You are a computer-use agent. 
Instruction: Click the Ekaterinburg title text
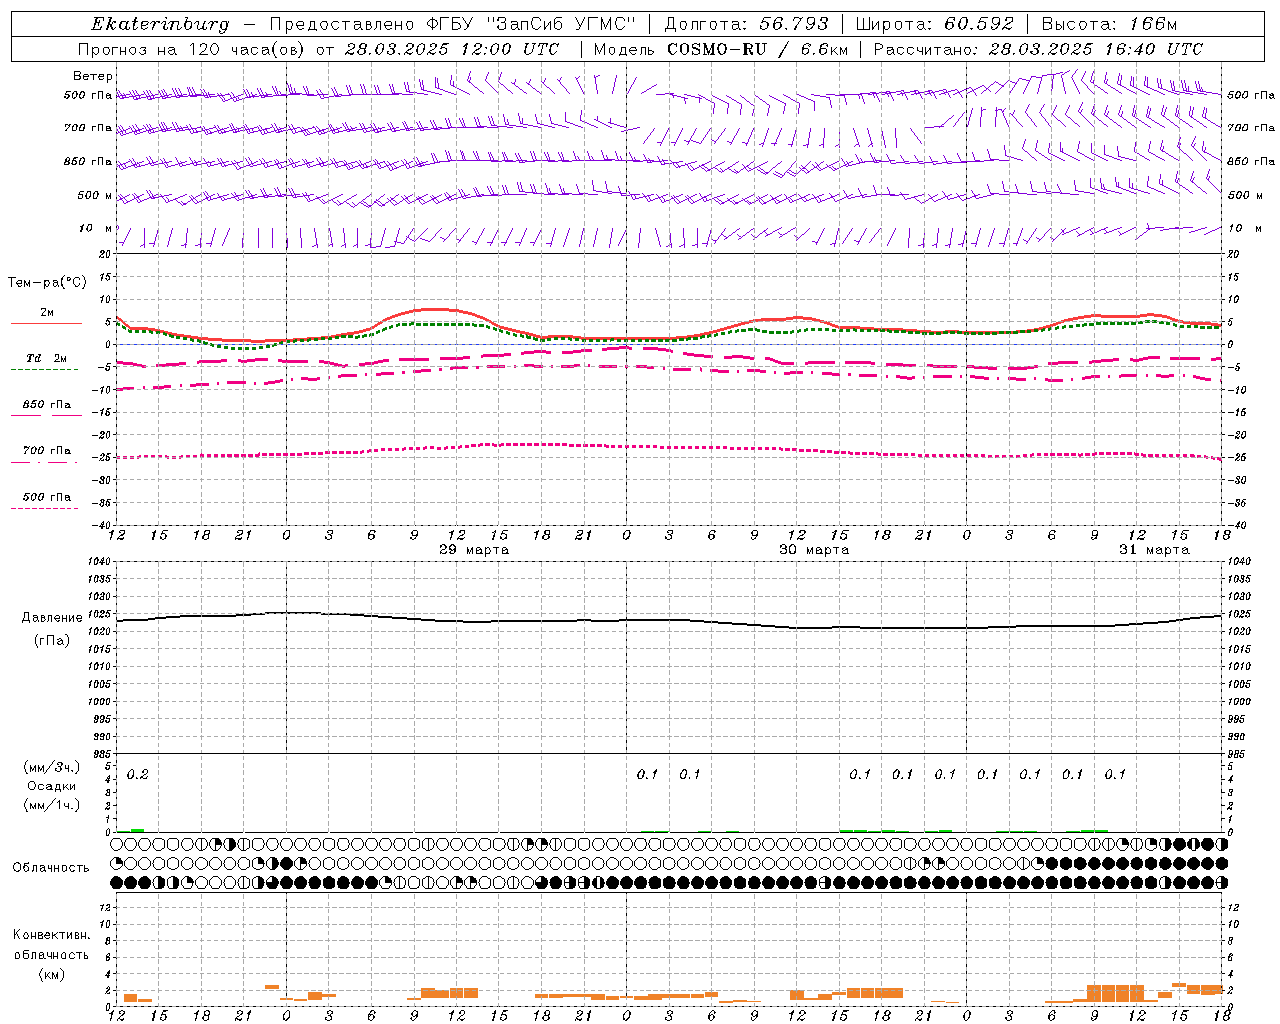pyautogui.click(x=160, y=24)
